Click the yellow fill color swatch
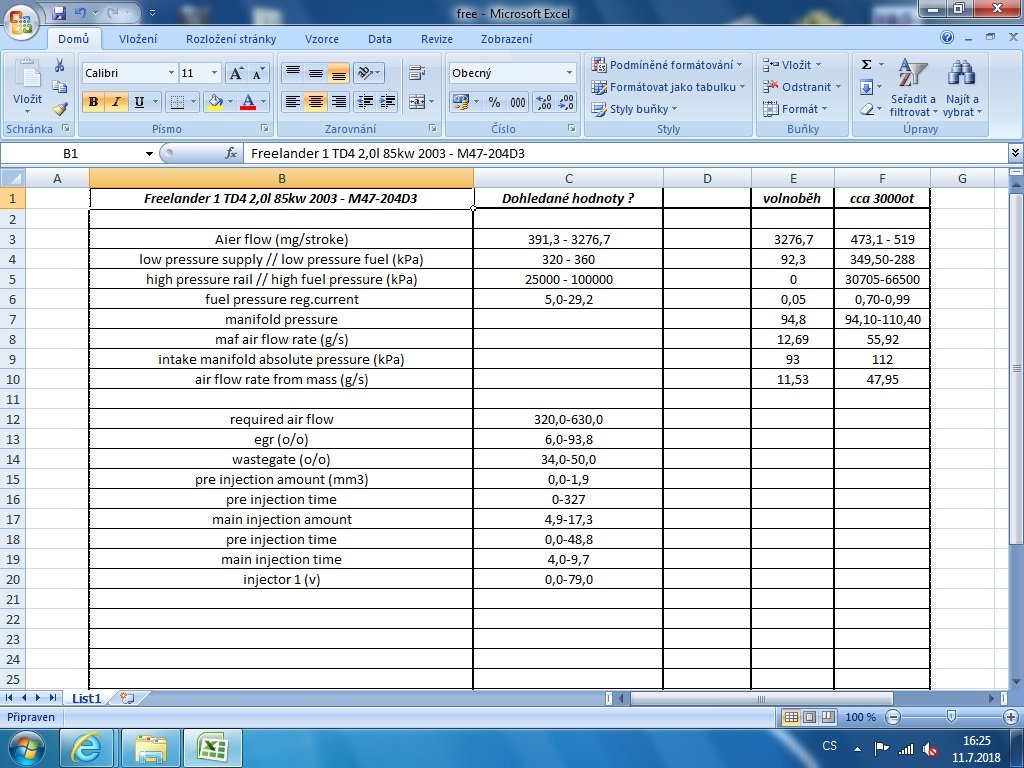The height and width of the screenshot is (768, 1024). 214,102
